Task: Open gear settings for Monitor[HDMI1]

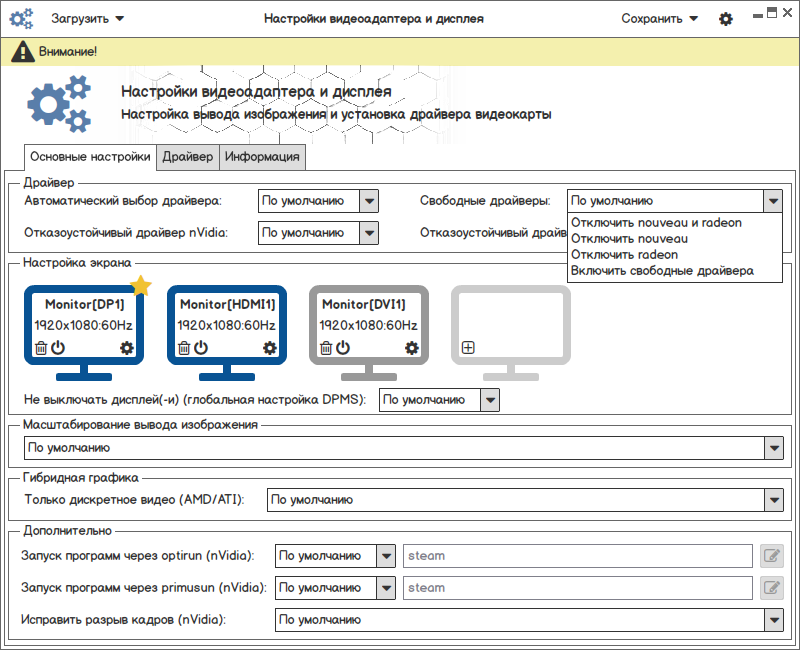Action: click(269, 348)
